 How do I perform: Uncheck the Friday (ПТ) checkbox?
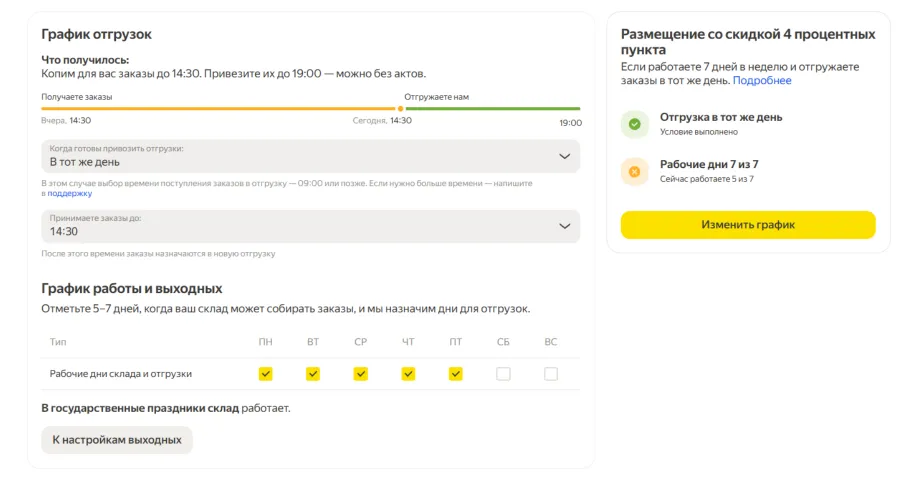pos(456,374)
